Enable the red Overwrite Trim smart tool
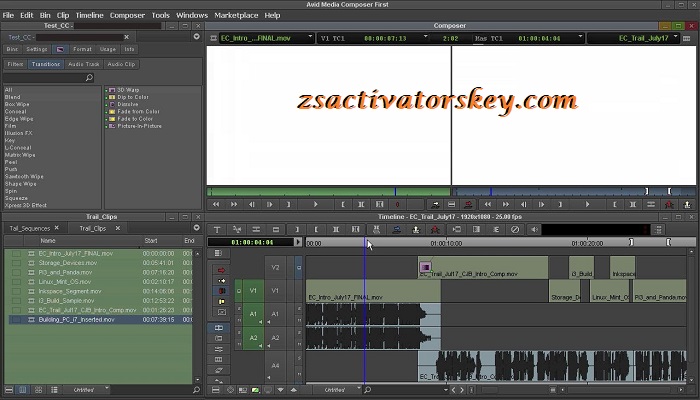Image resolution: width=700 pixels, height=400 pixels. point(221,291)
